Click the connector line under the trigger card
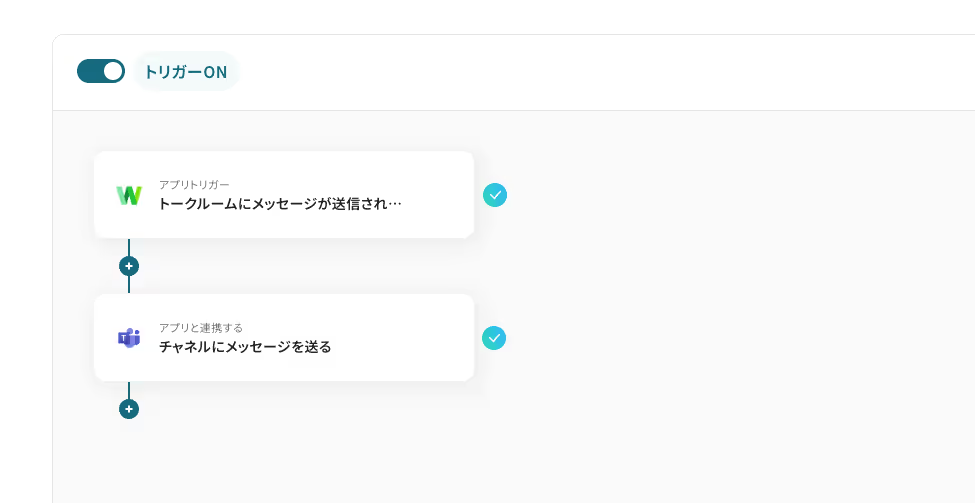 (129, 247)
